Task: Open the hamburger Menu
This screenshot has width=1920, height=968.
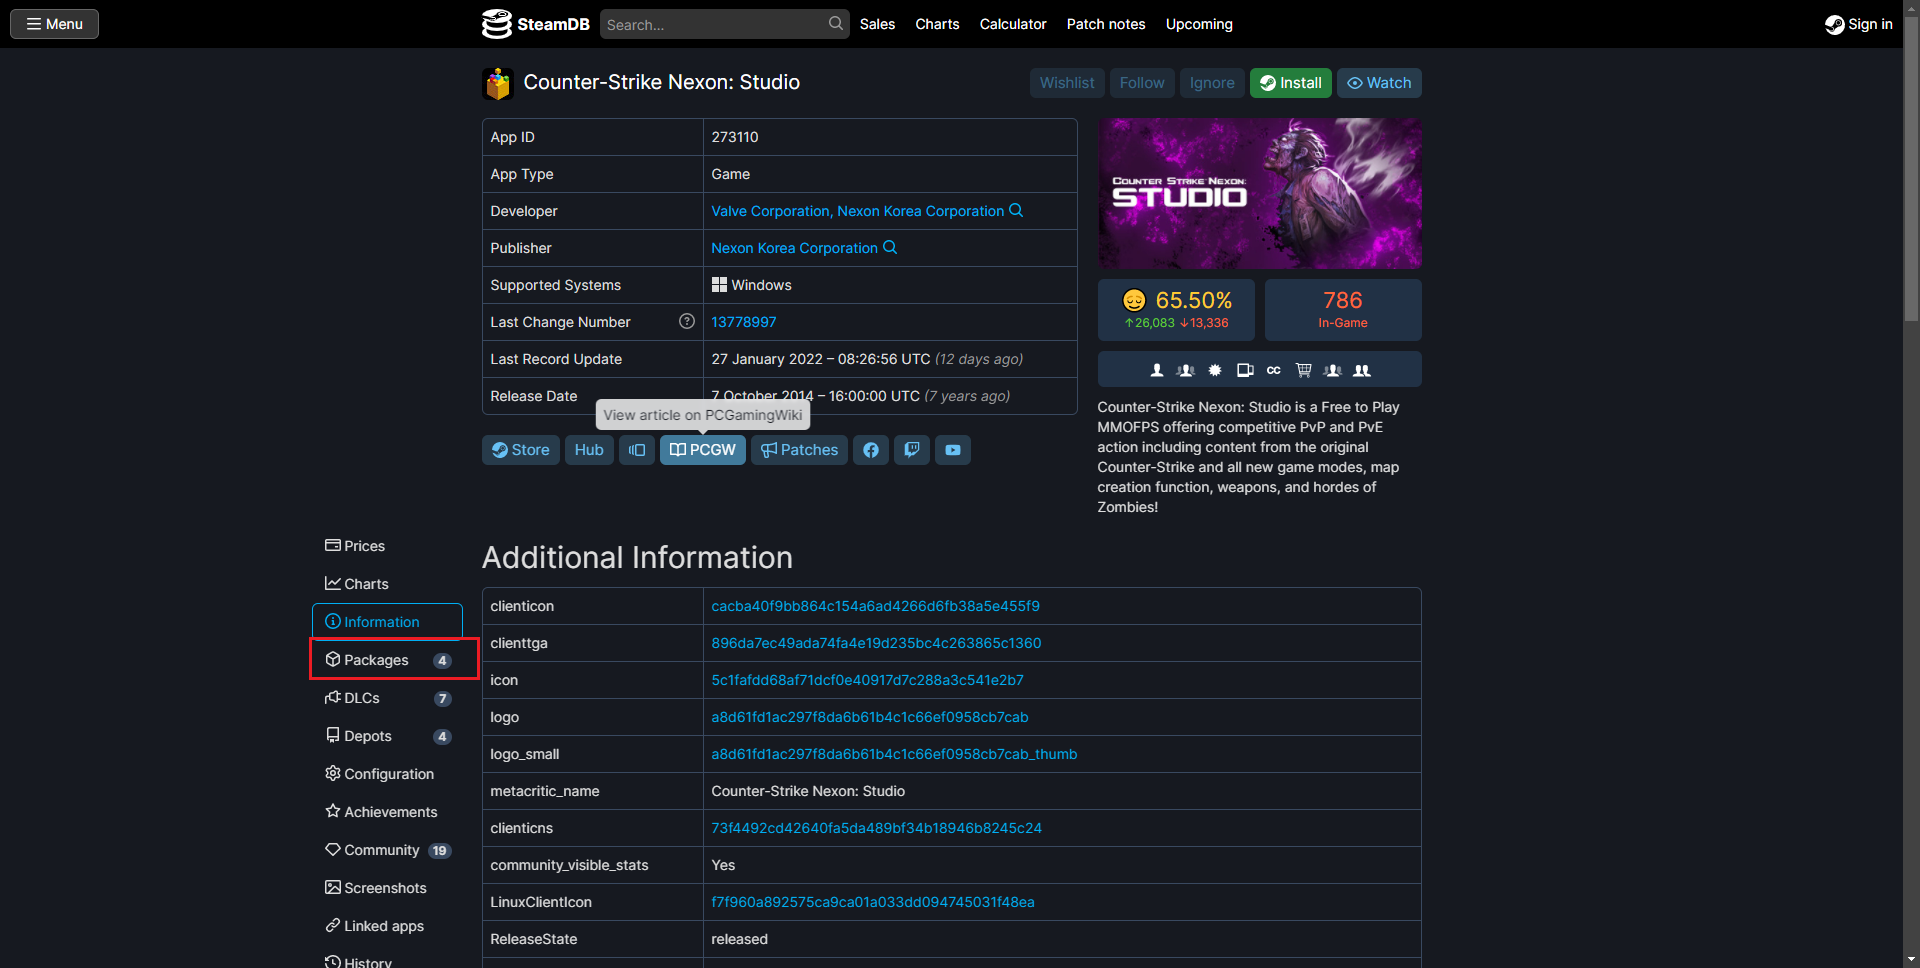Action: pyautogui.click(x=54, y=24)
